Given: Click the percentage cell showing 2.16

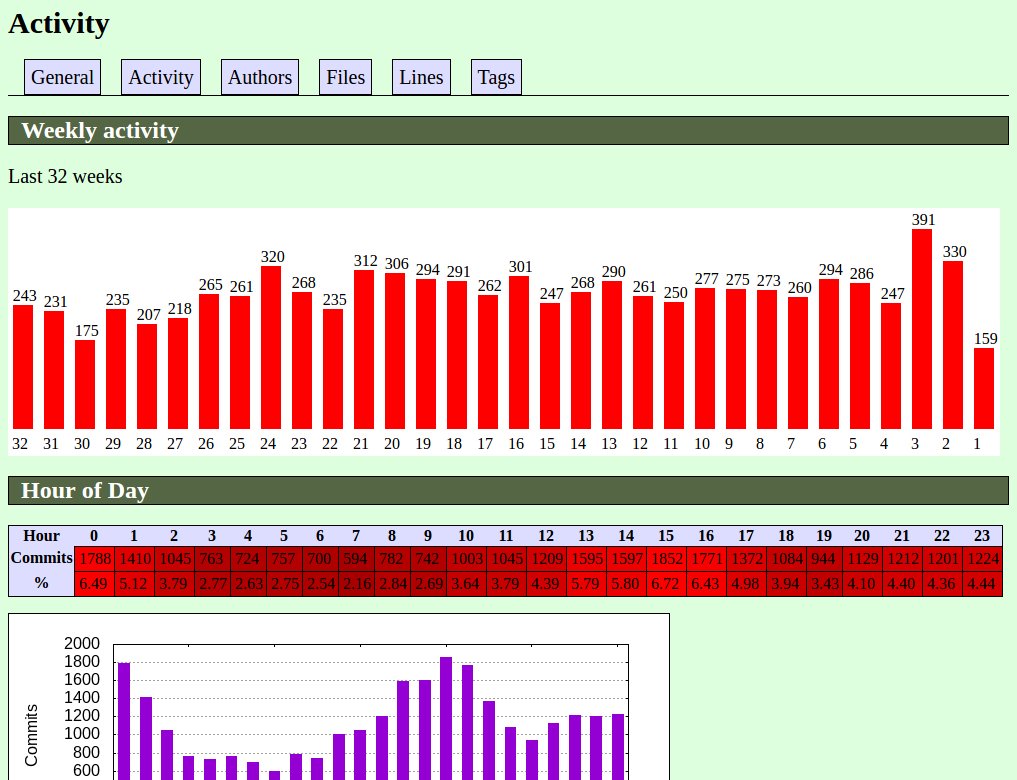Looking at the screenshot, I should point(355,584).
